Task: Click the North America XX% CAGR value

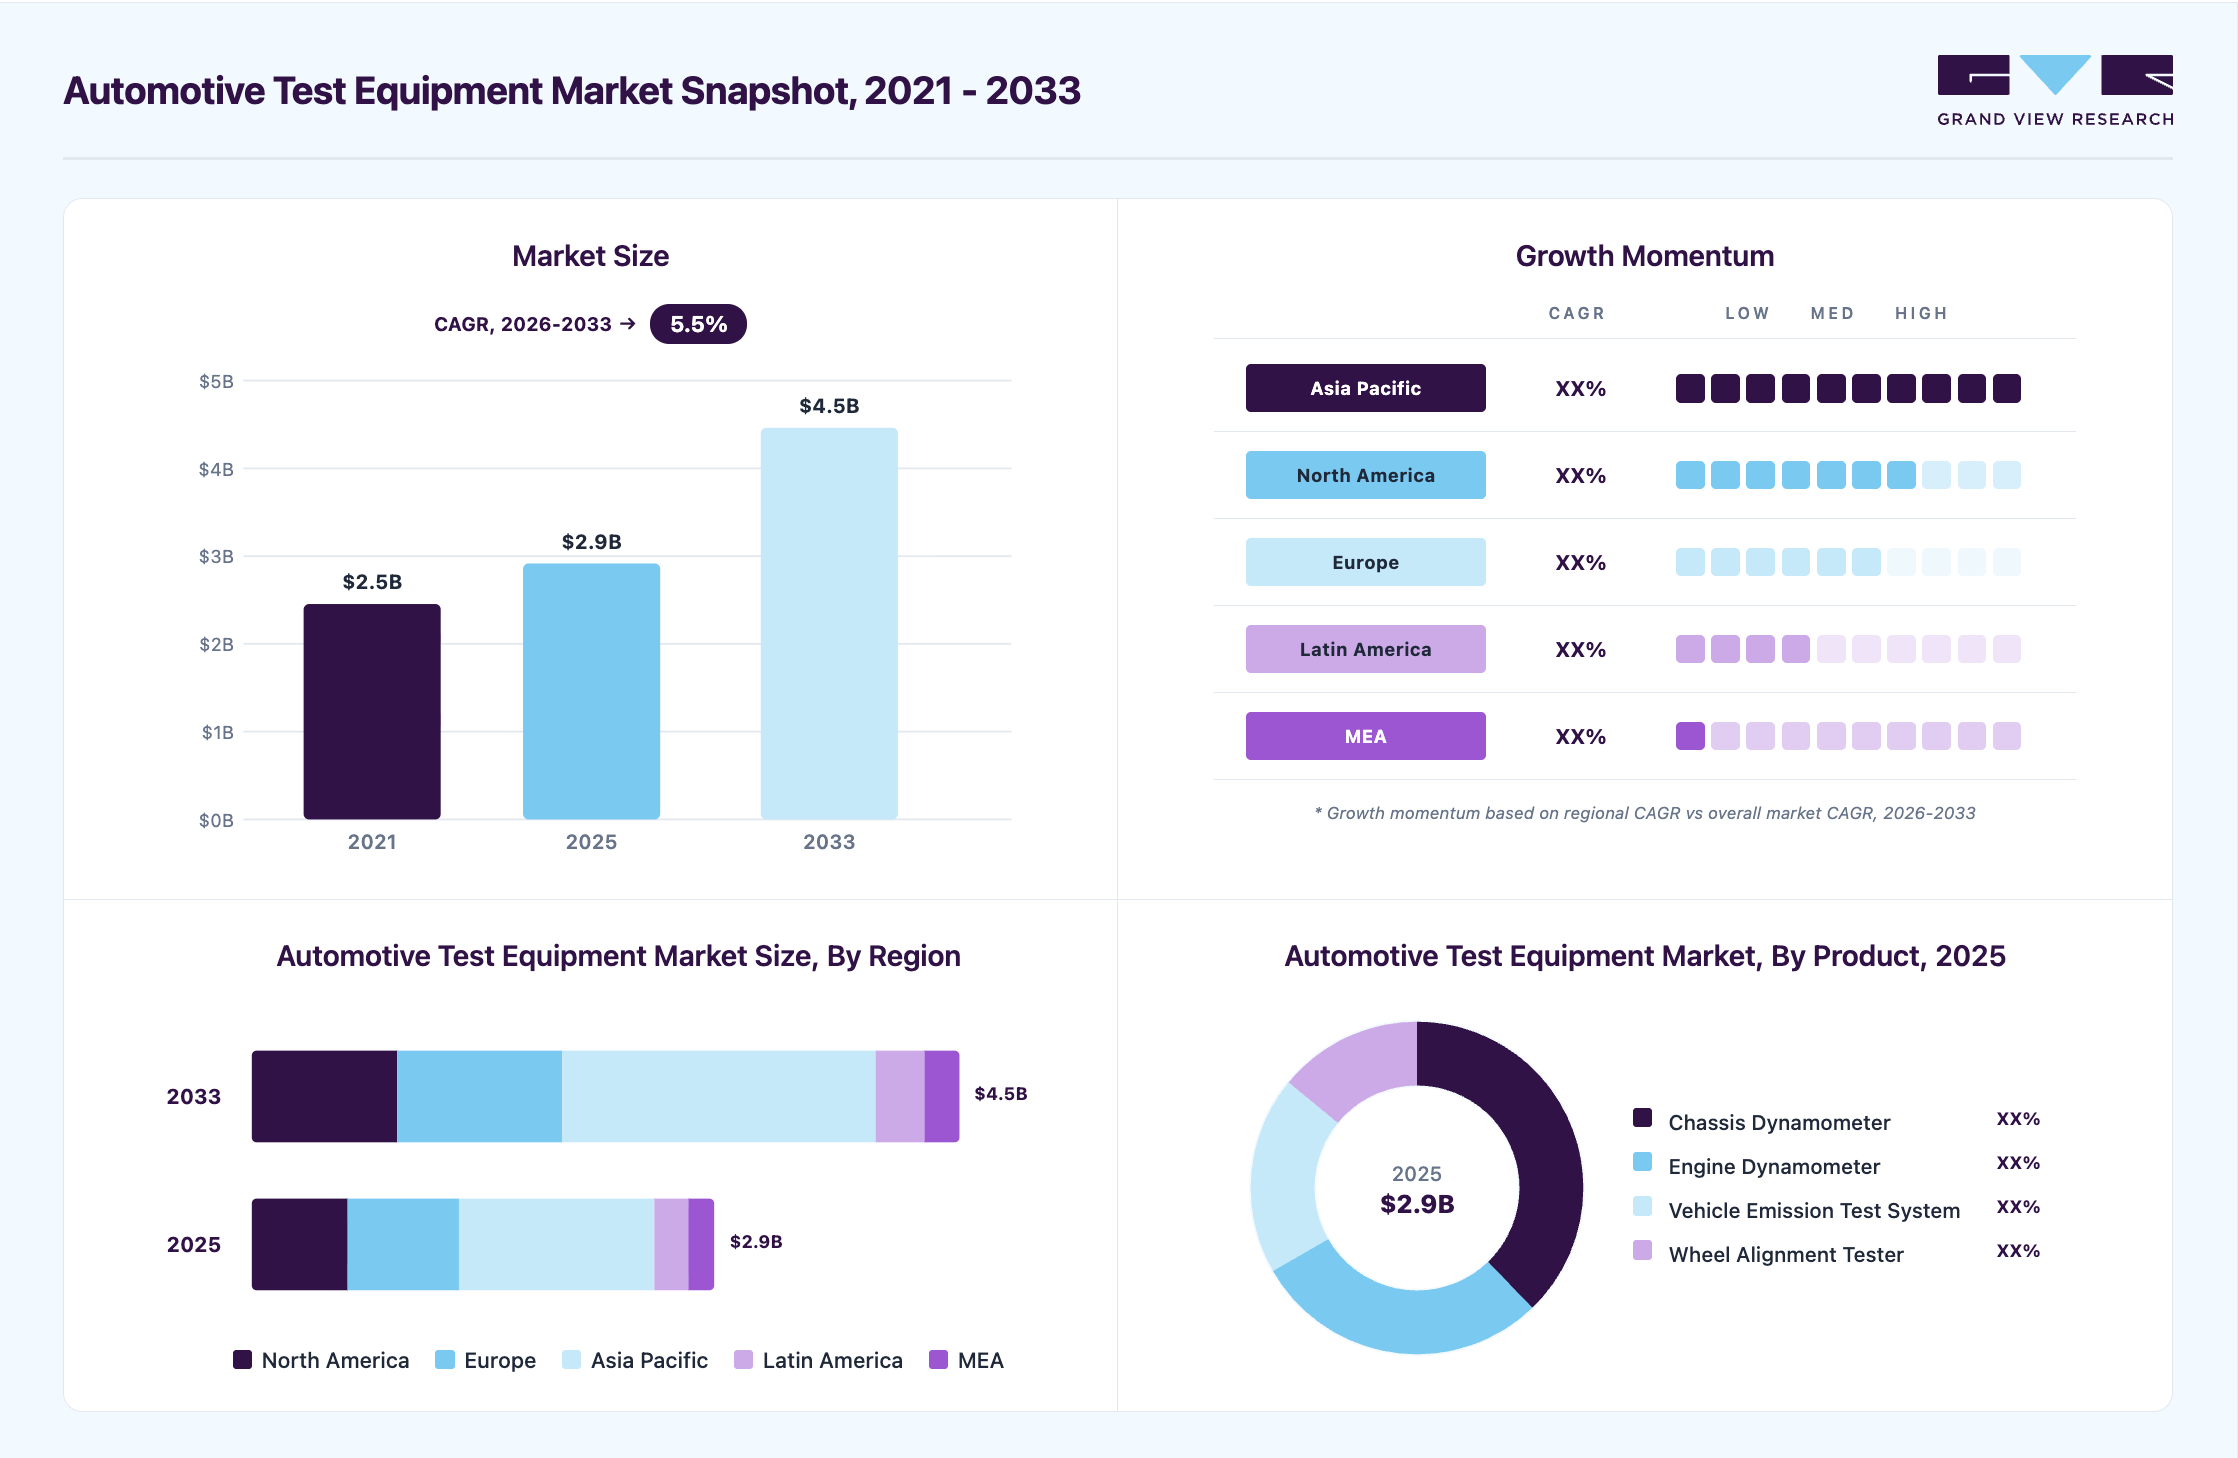Action: [x=1580, y=476]
